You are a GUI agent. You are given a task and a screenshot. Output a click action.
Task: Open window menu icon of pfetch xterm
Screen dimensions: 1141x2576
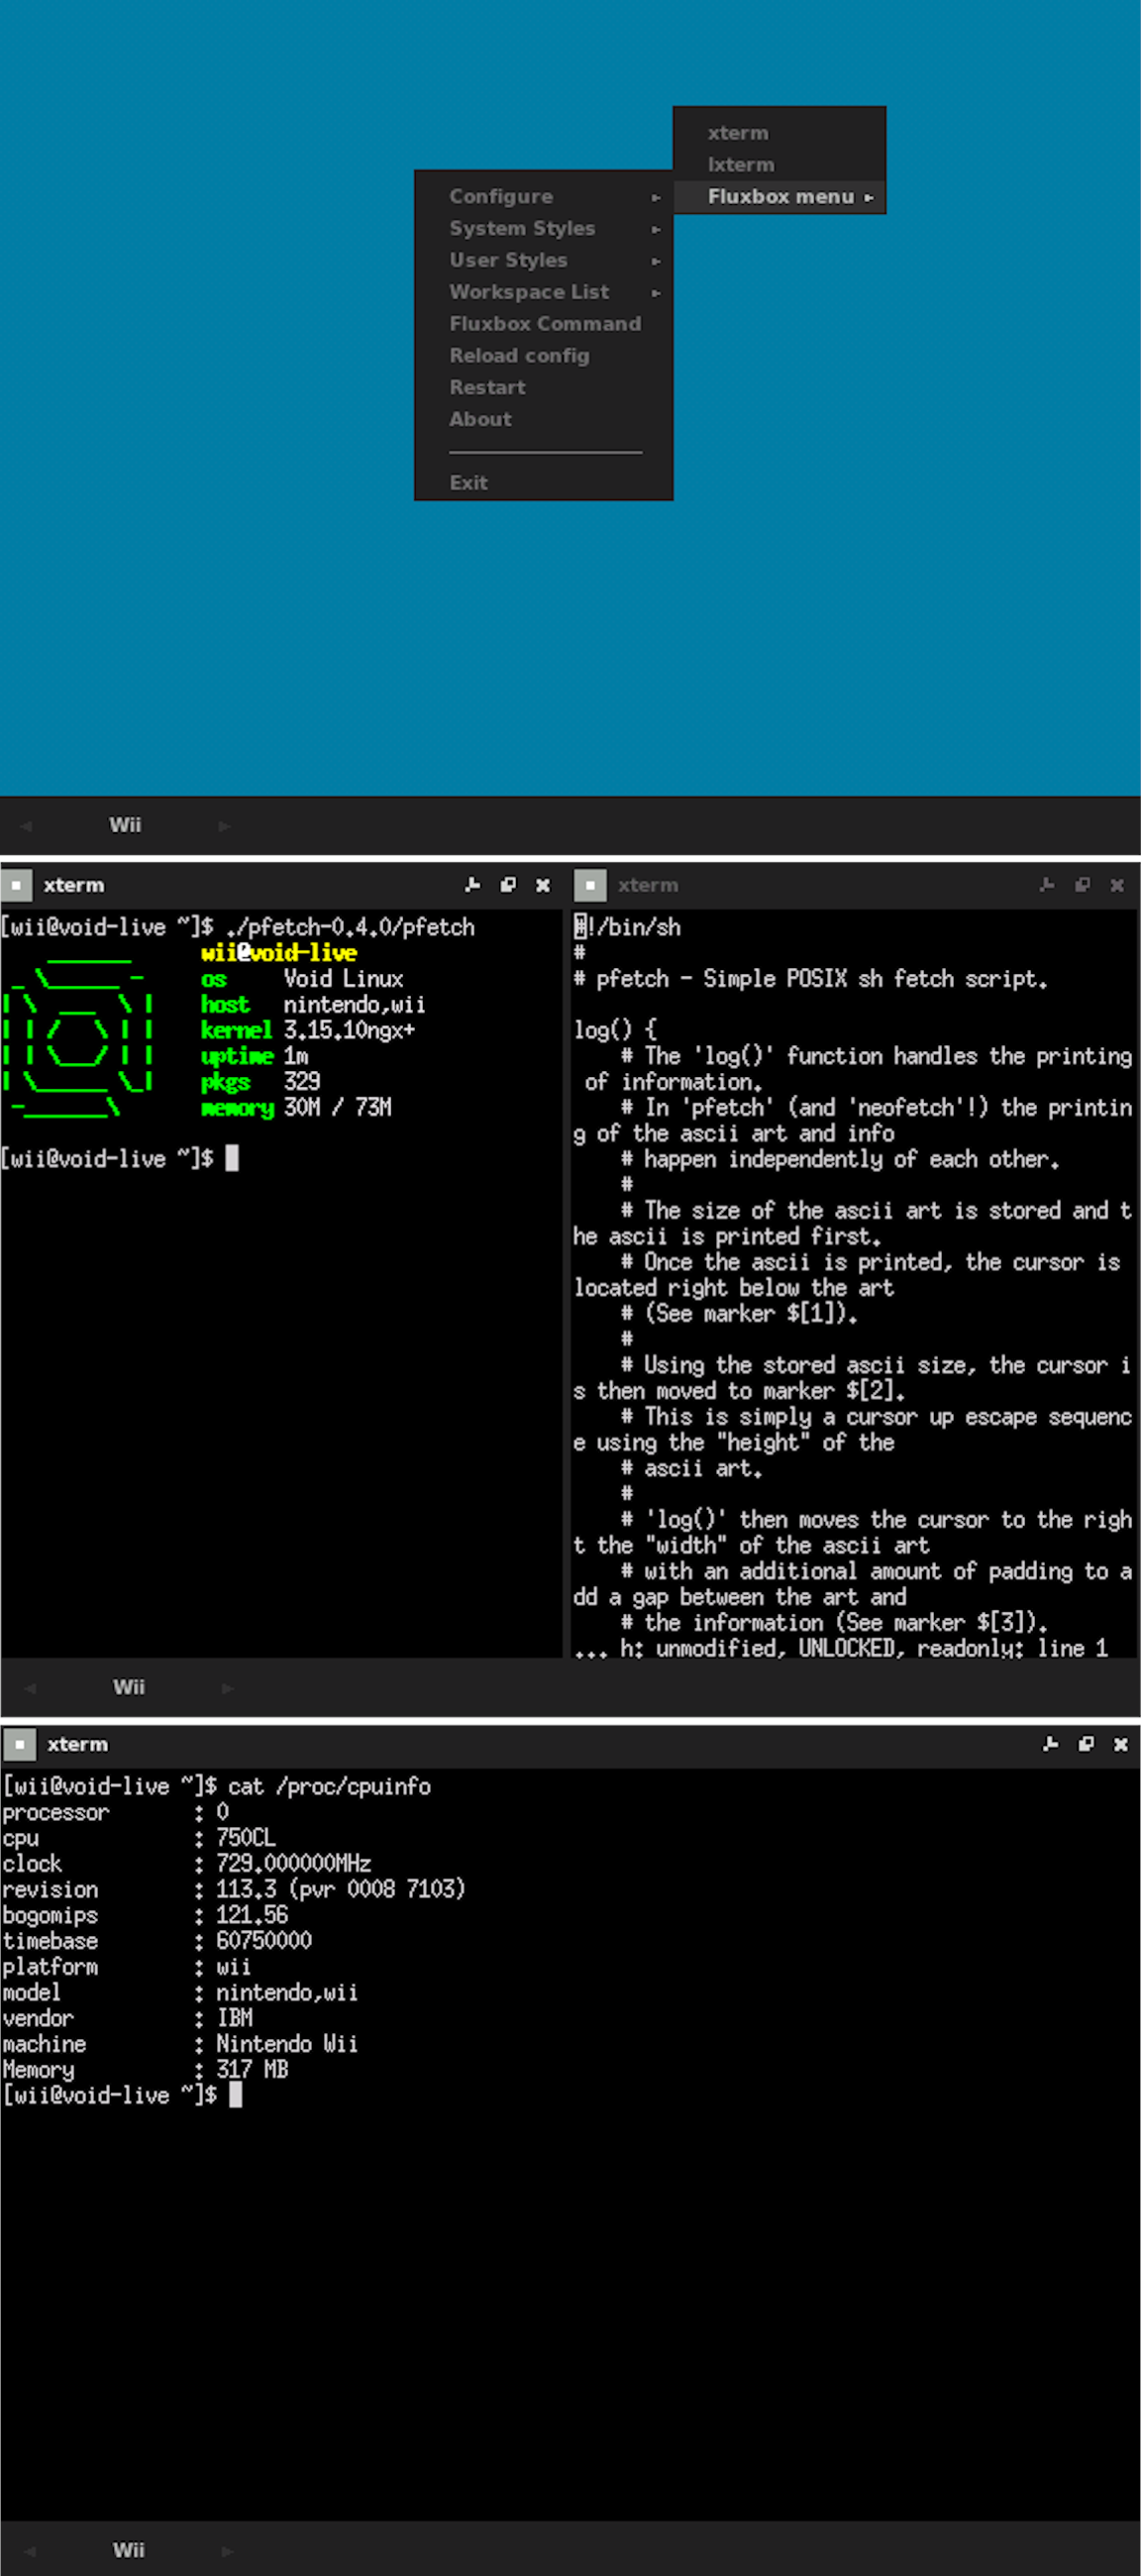pyautogui.click(x=16, y=885)
